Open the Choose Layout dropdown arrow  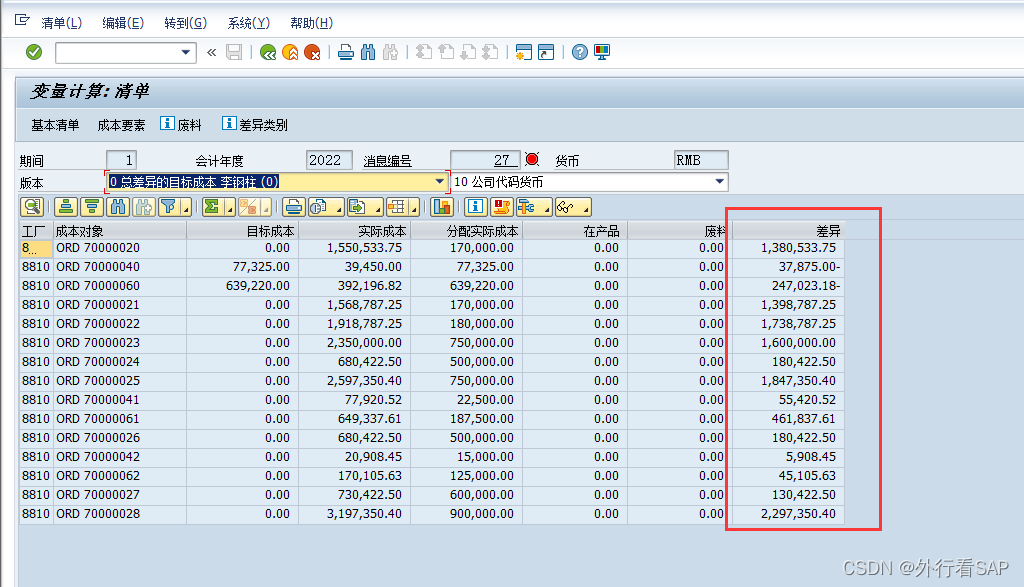coord(415,208)
